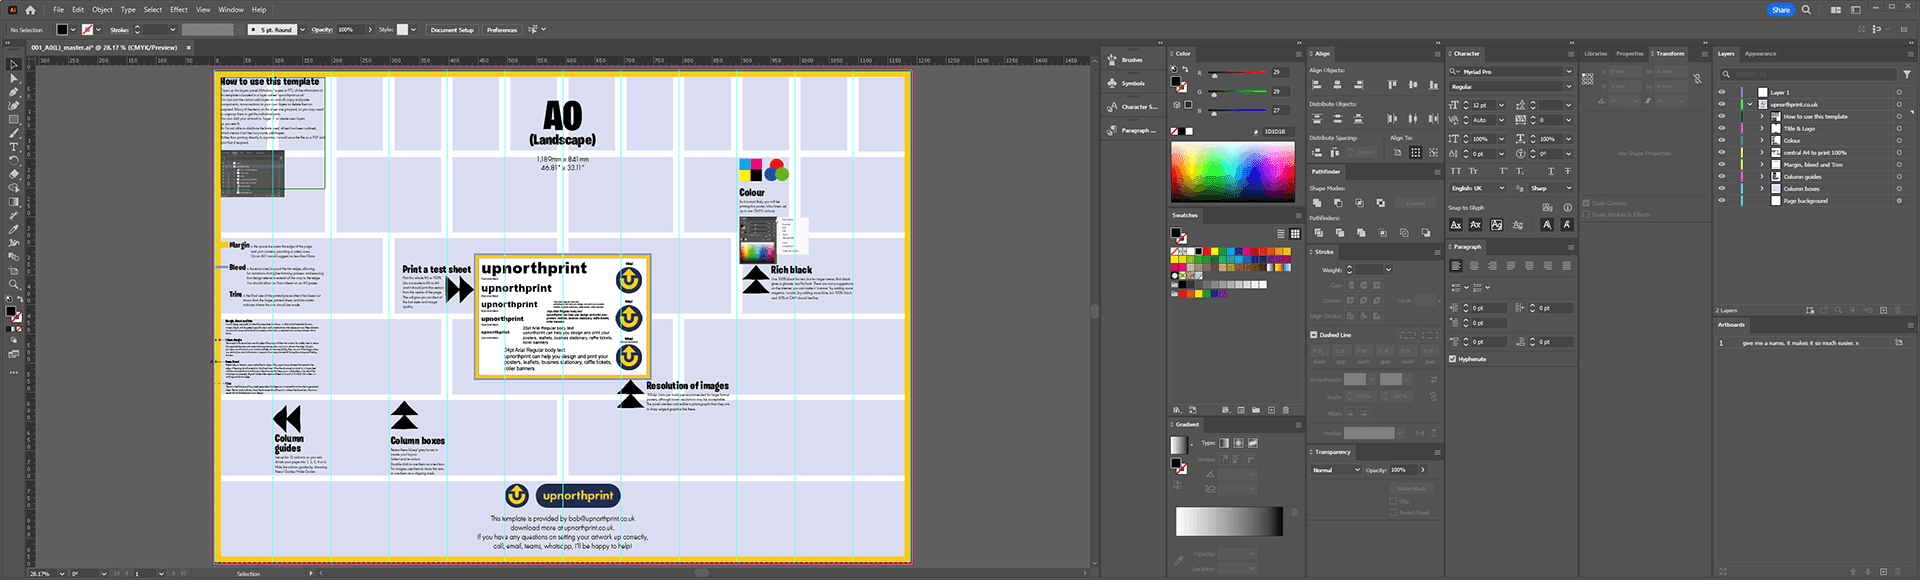Hide the upnorthprint.co.uk layer
Screen dimensions: 1920x580
click(1722, 104)
